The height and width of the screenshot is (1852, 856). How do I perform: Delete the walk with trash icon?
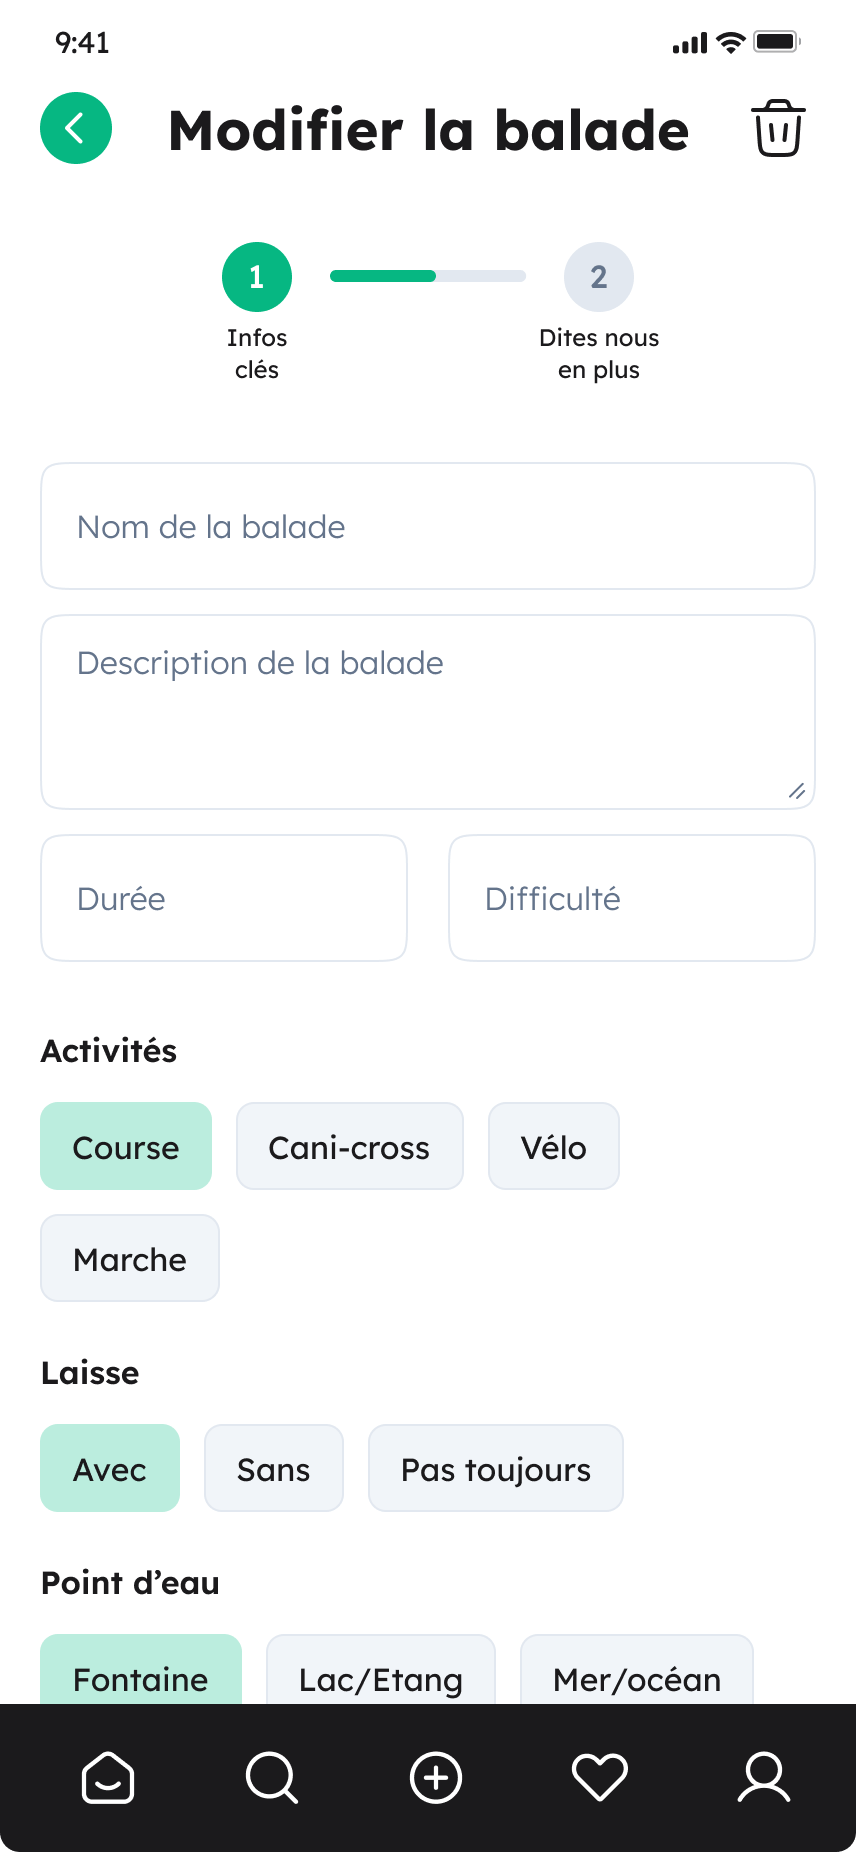(778, 128)
